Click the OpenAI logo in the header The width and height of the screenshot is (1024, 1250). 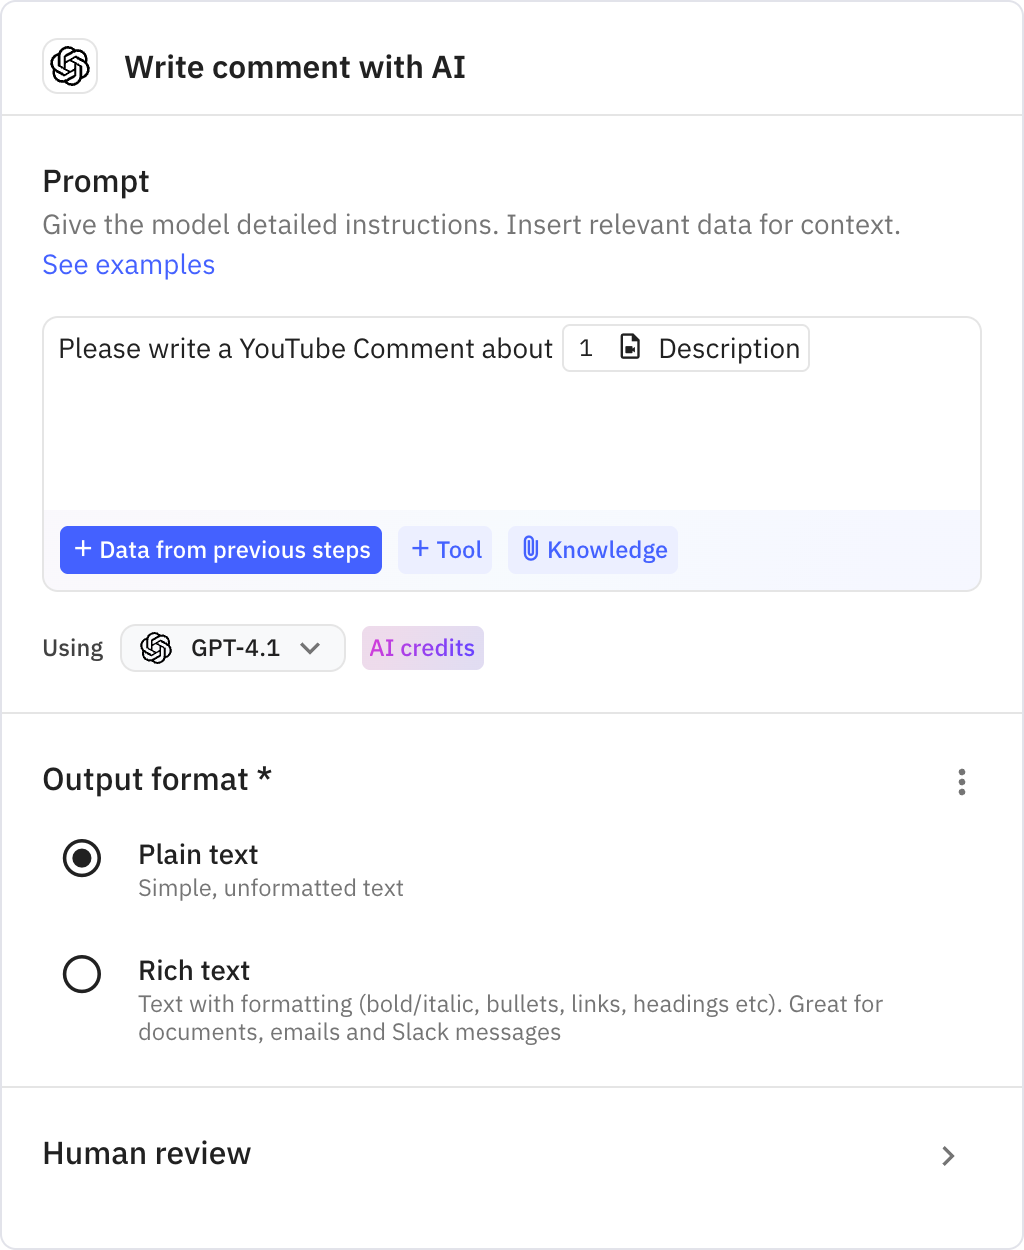69,66
